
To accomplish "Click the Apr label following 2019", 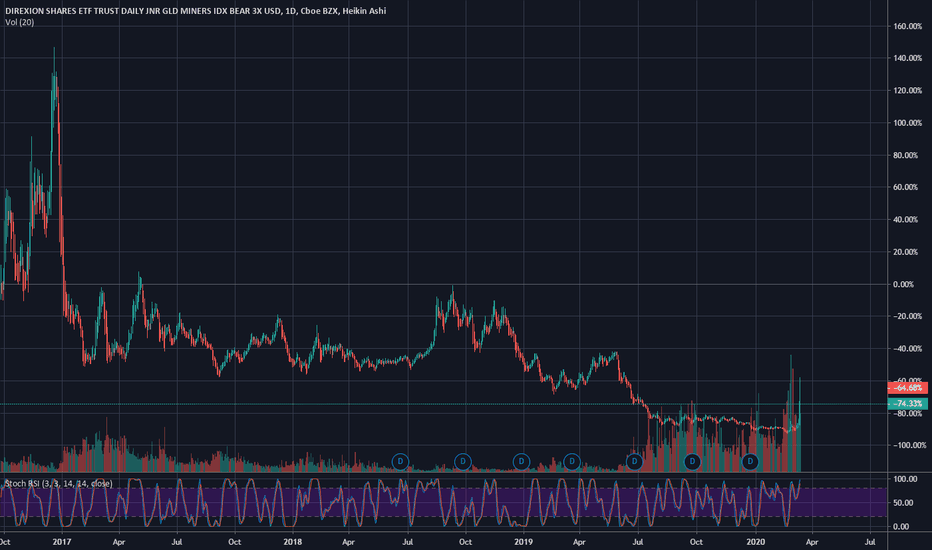I will 579,542.
